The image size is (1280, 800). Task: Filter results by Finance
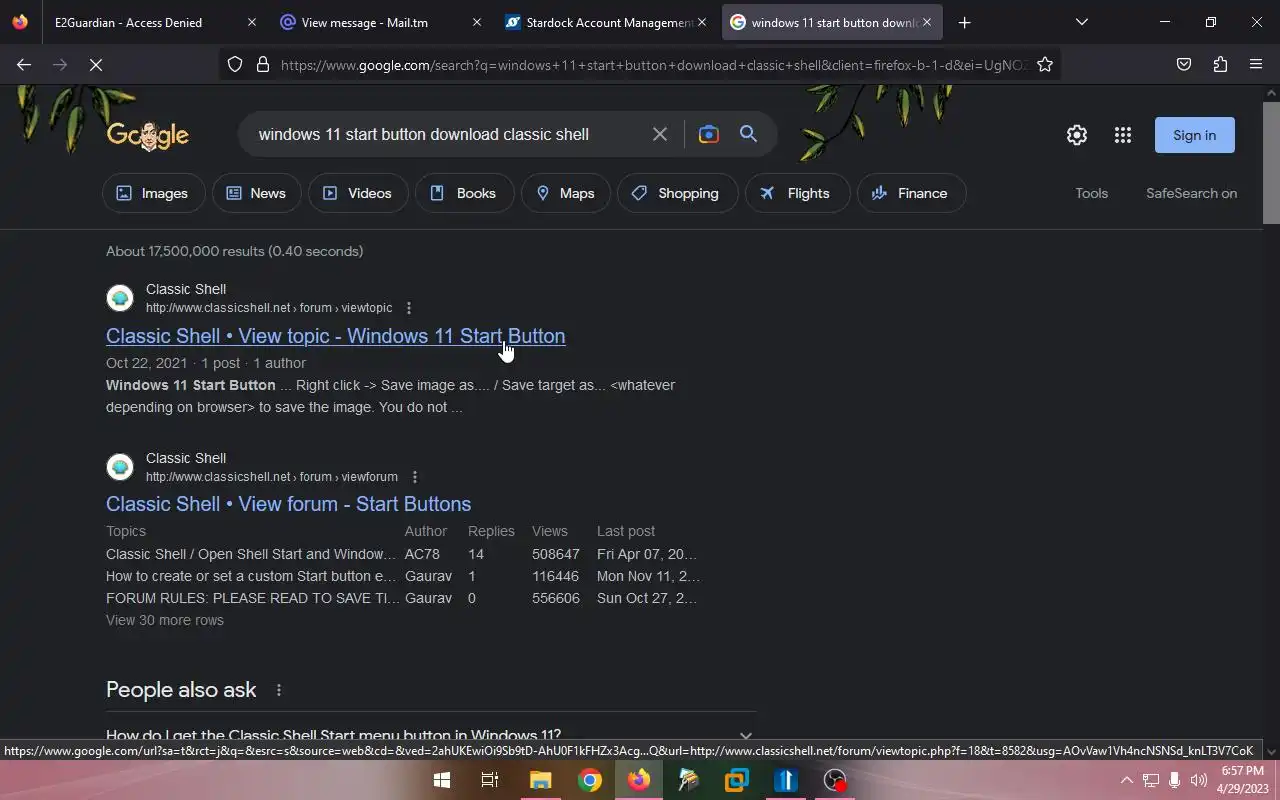[911, 193]
